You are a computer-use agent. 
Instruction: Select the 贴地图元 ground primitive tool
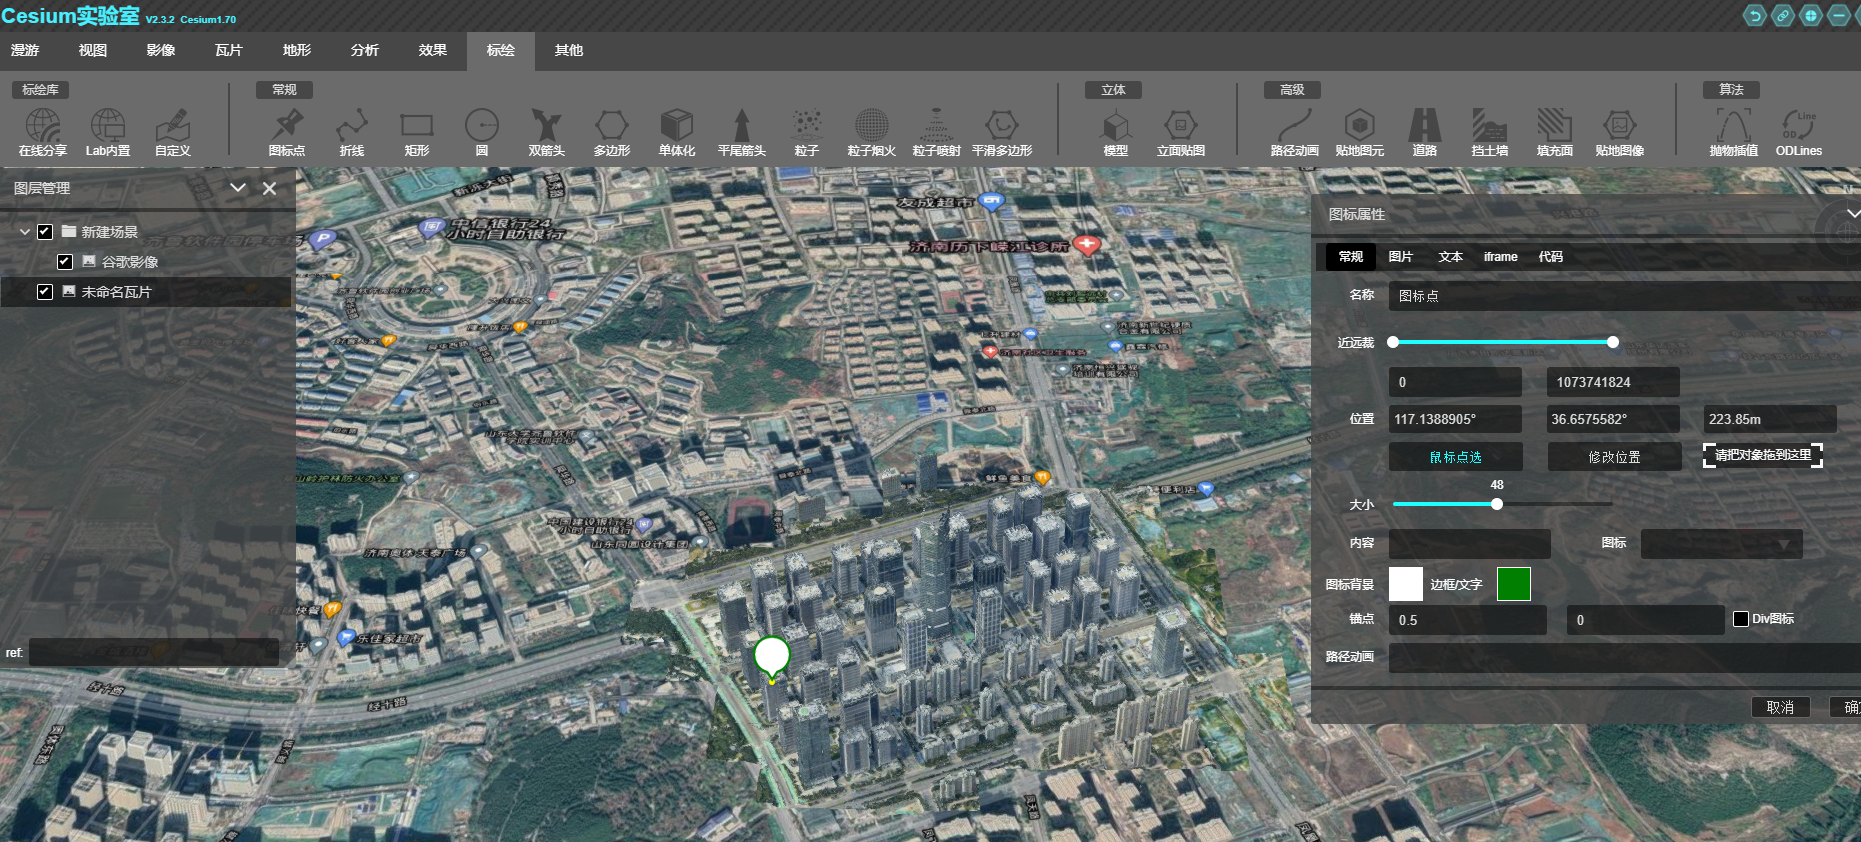tap(1360, 133)
